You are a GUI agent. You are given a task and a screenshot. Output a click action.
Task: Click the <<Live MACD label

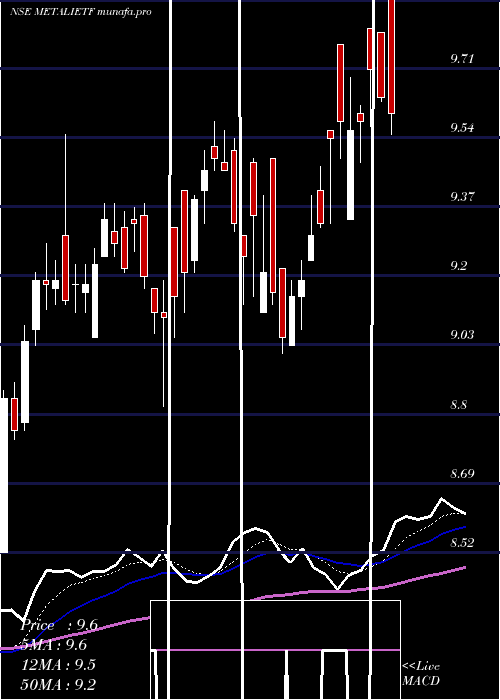click(x=421, y=673)
